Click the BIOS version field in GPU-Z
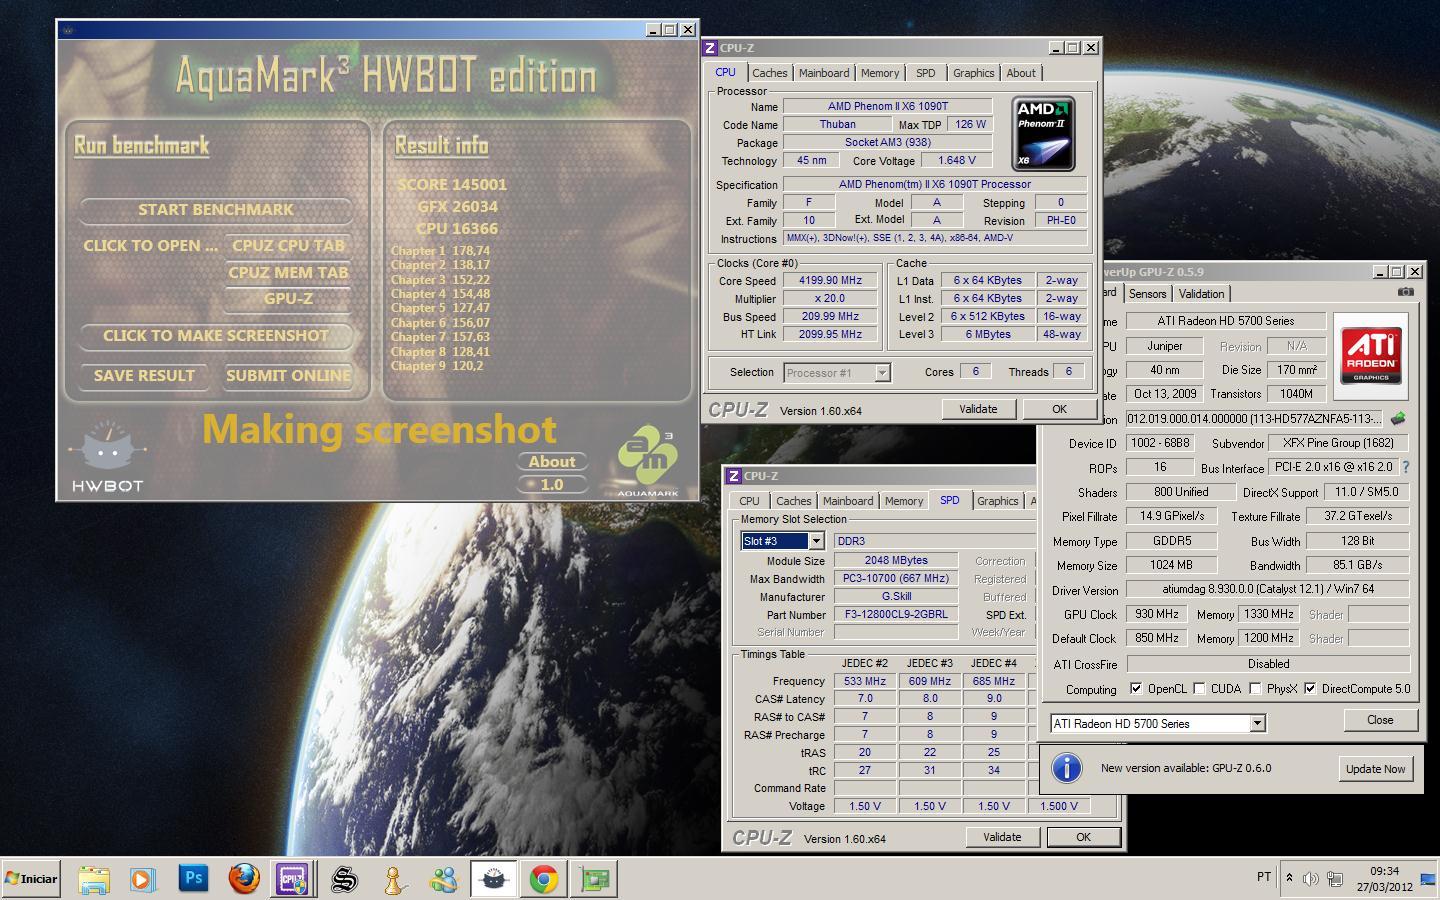The height and width of the screenshot is (900, 1440). [1255, 419]
